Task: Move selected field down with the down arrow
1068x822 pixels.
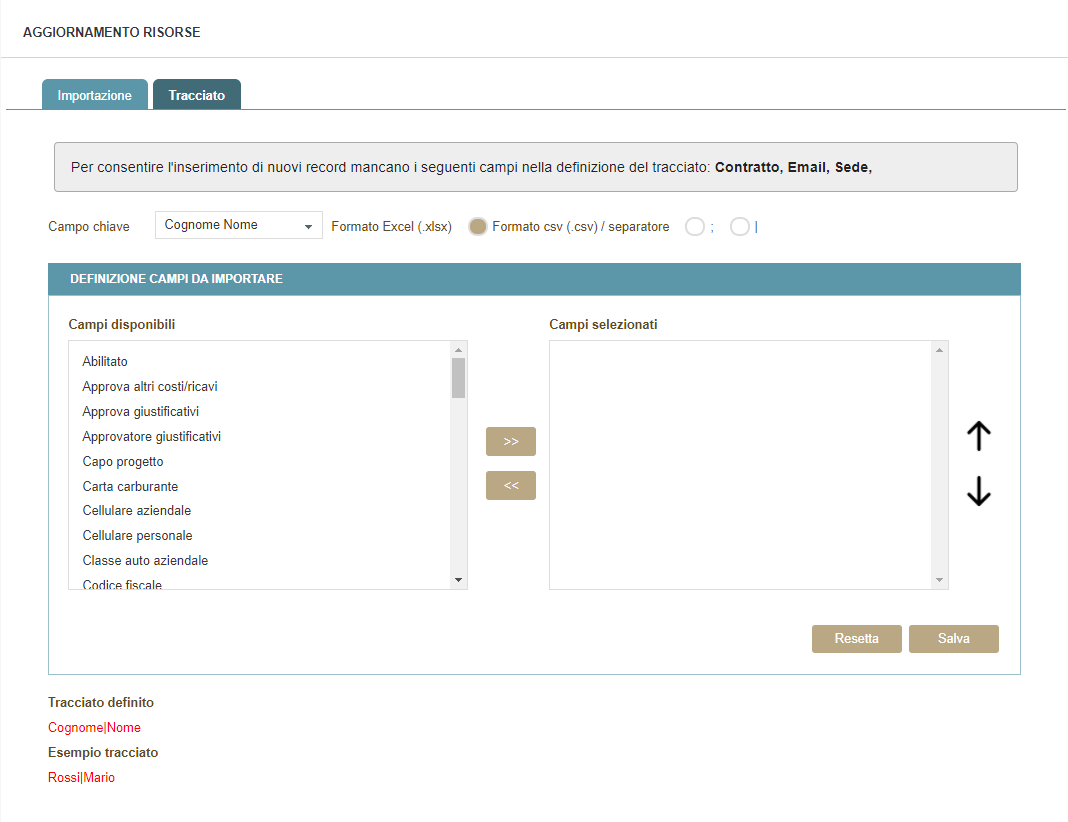Action: [978, 491]
